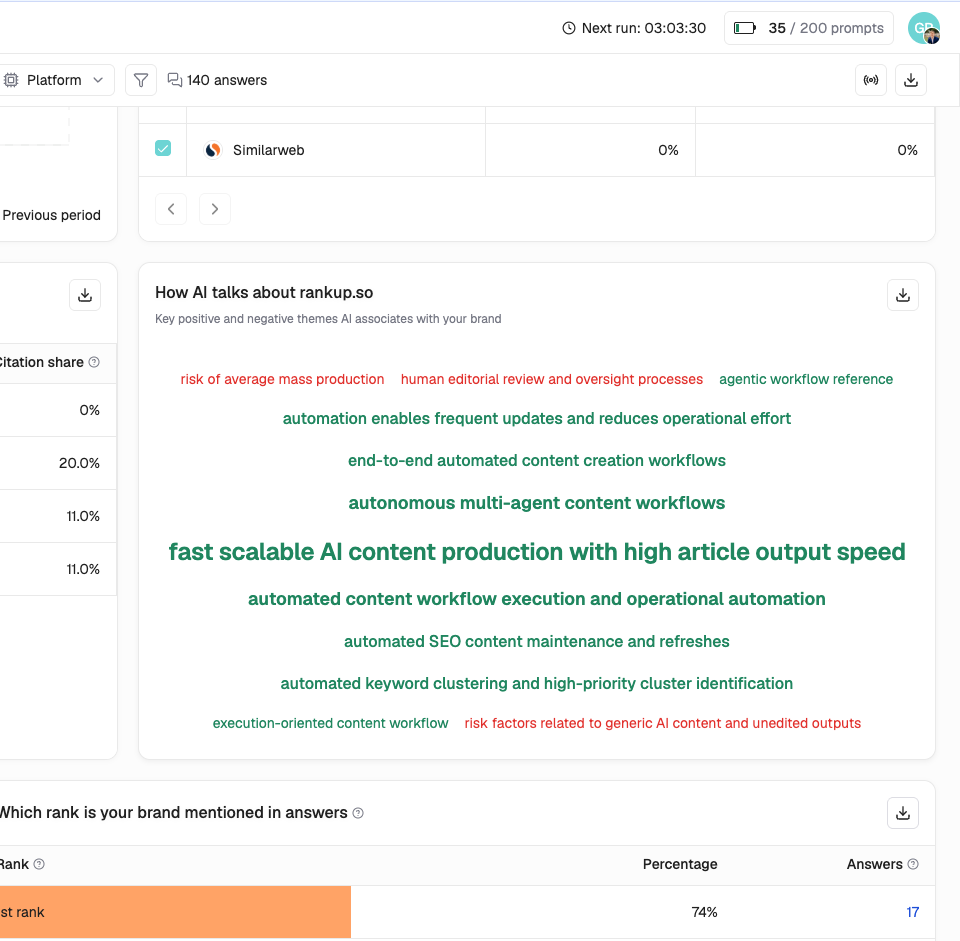Viewport: 960px width, 941px height.
Task: Click the orange 1st rank bar
Action: (x=175, y=912)
